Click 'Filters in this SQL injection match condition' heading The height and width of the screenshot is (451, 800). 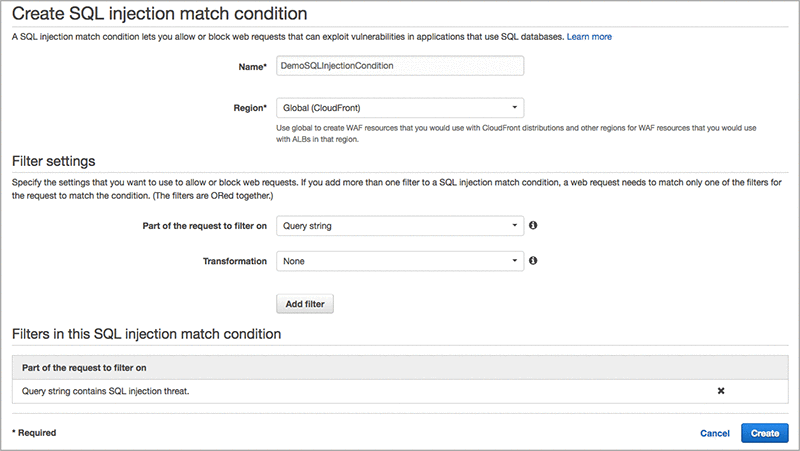tap(145, 333)
